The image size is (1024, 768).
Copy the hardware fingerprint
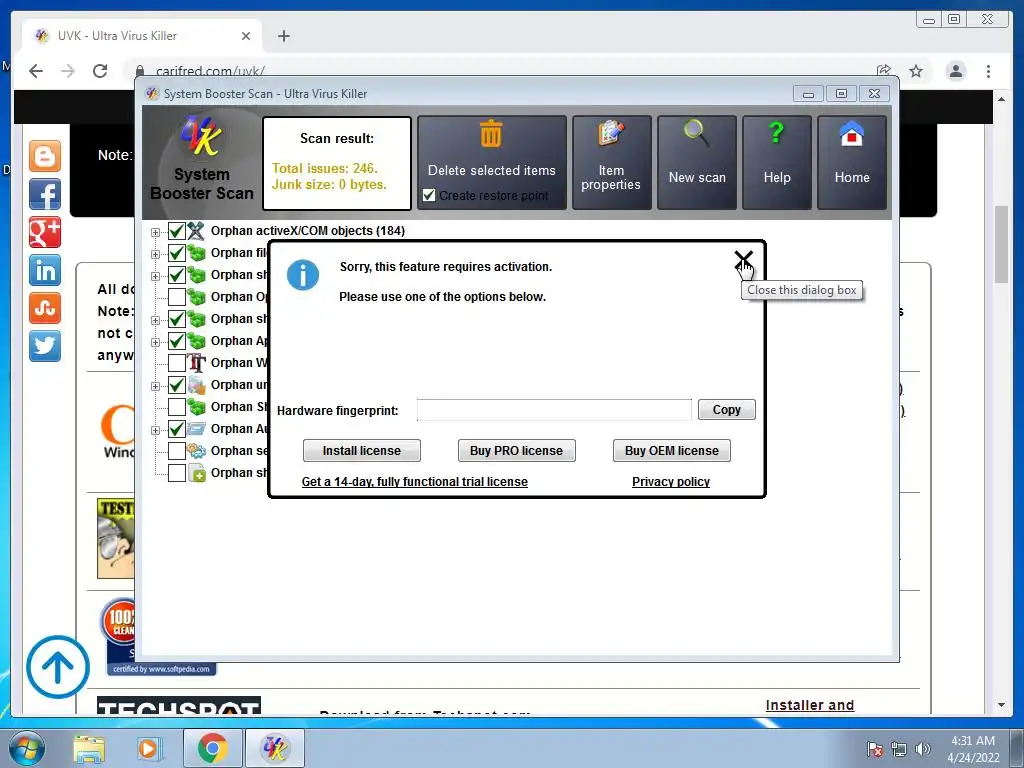(x=726, y=409)
